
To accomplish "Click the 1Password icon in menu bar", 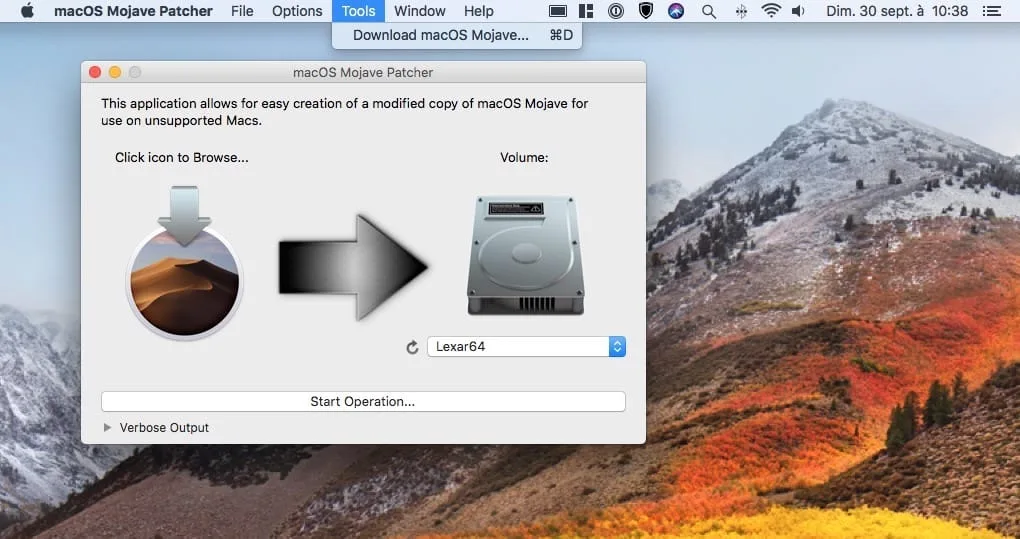I will point(615,11).
